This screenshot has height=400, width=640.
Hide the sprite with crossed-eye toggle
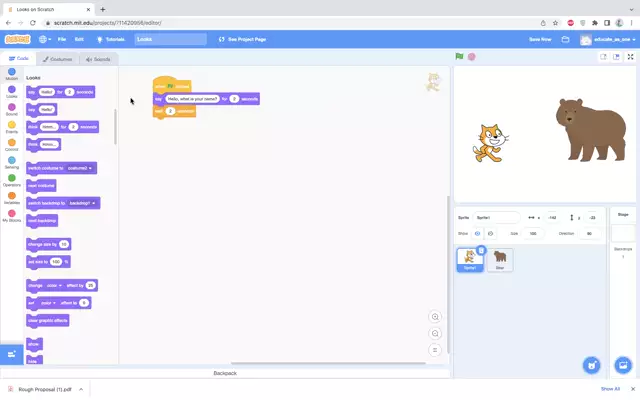pyautogui.click(x=491, y=233)
